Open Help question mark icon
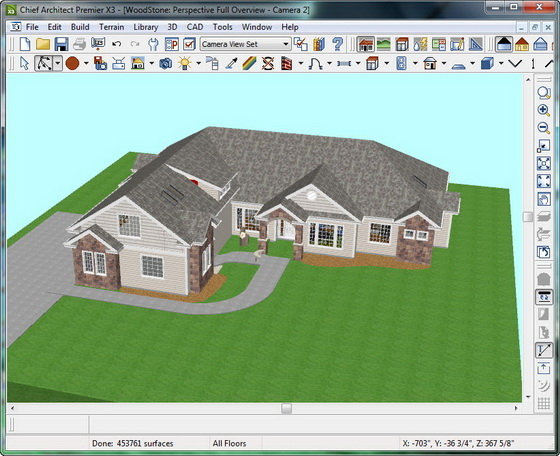Image resolution: width=560 pixels, height=456 pixels. tap(337, 44)
